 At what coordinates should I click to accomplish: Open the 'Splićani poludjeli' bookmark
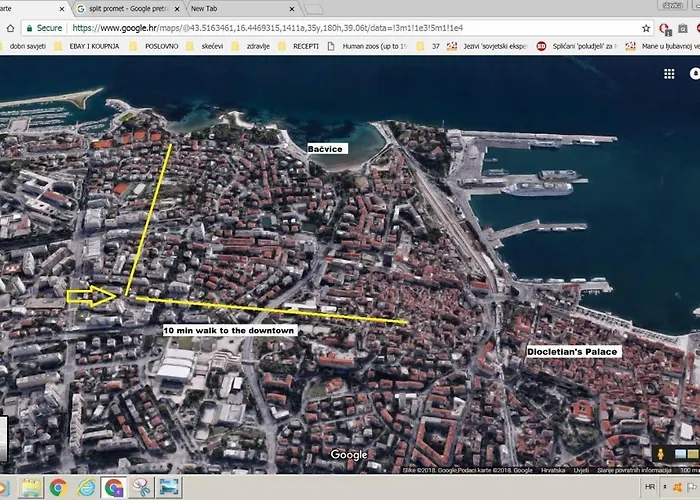pos(577,46)
